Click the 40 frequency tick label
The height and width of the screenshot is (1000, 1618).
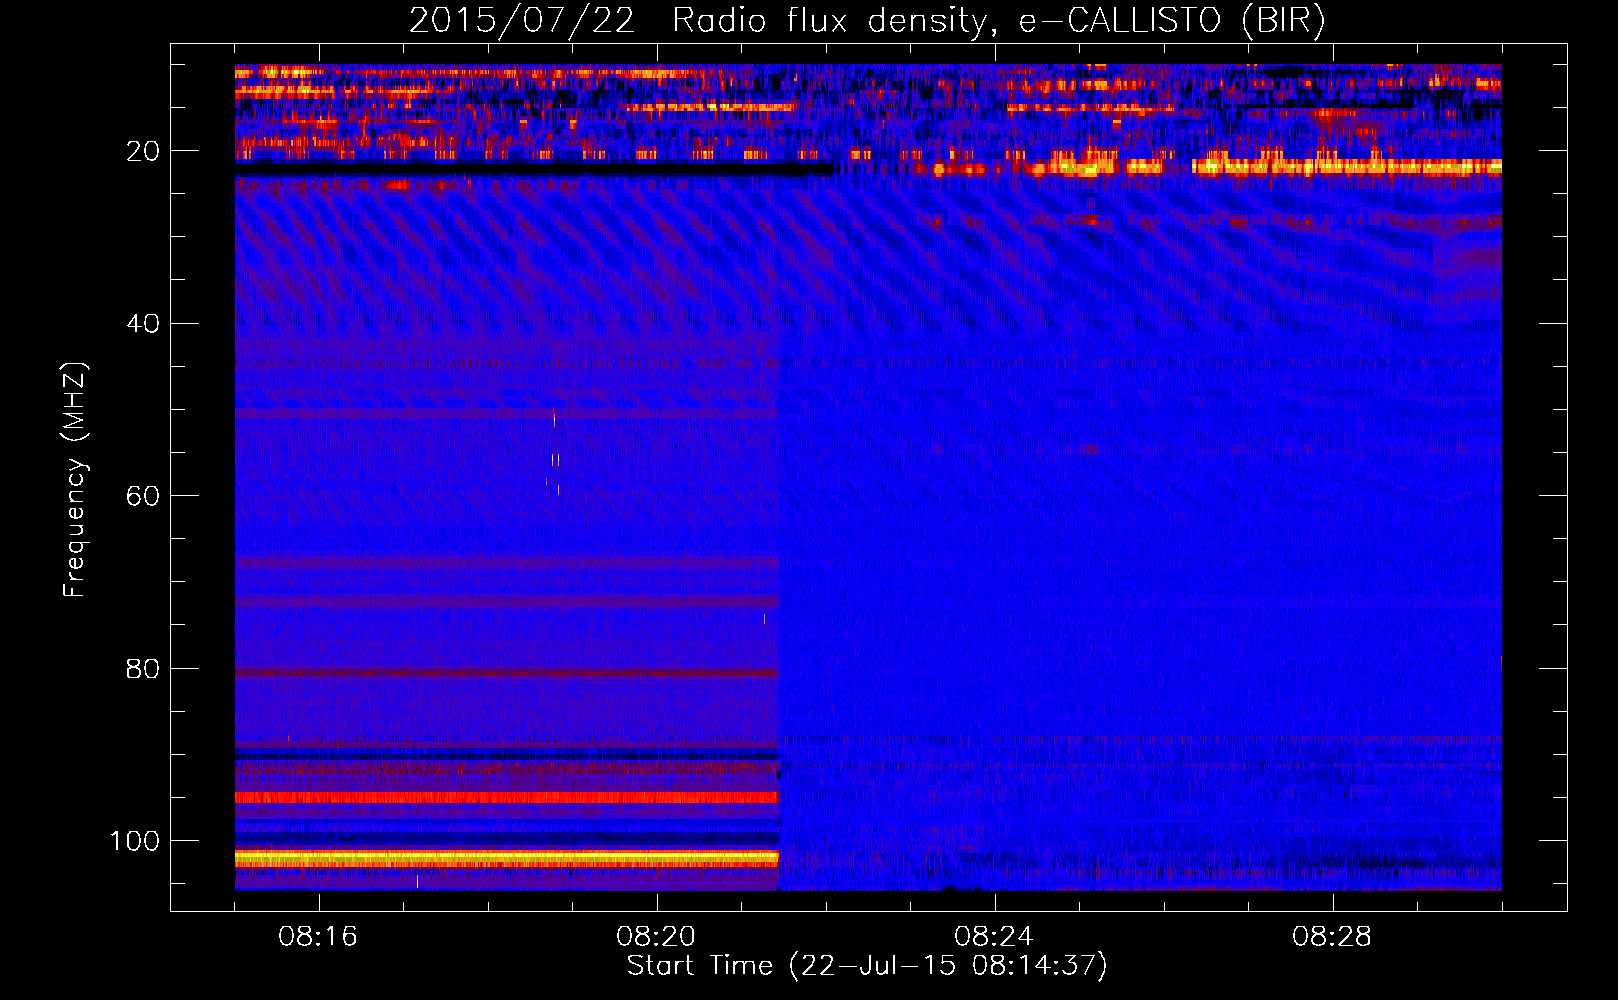coord(143,324)
